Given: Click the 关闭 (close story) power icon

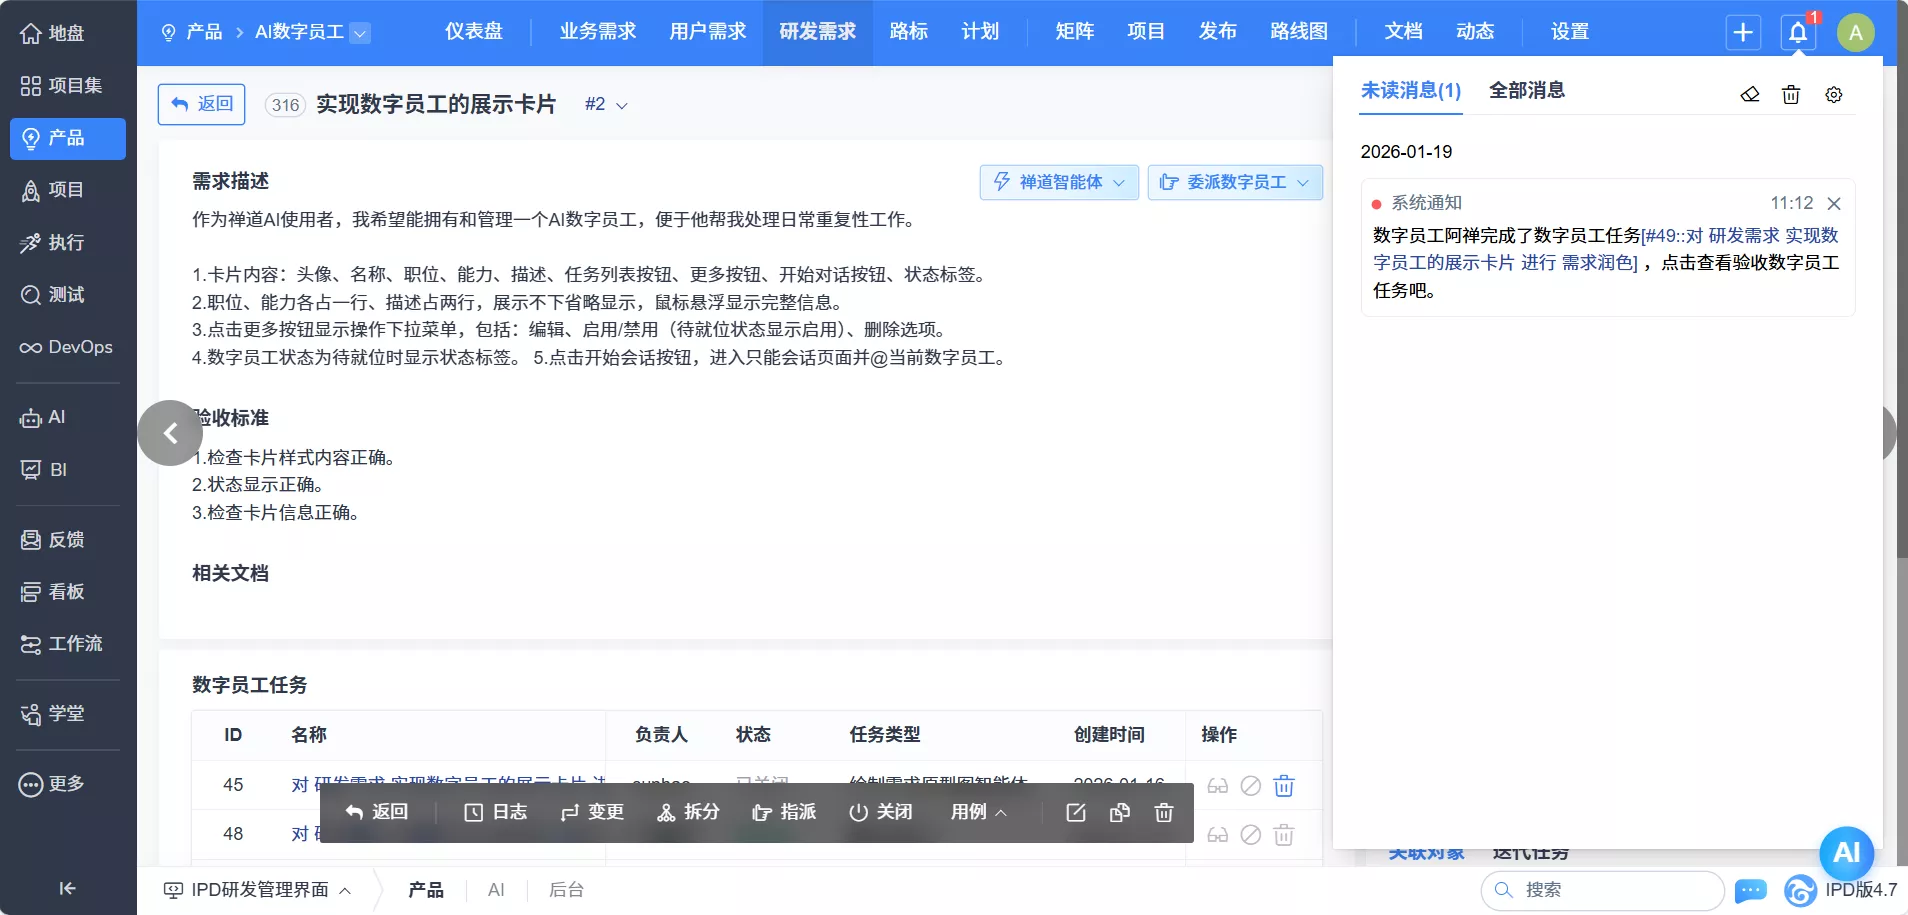Looking at the screenshot, I should pos(880,812).
